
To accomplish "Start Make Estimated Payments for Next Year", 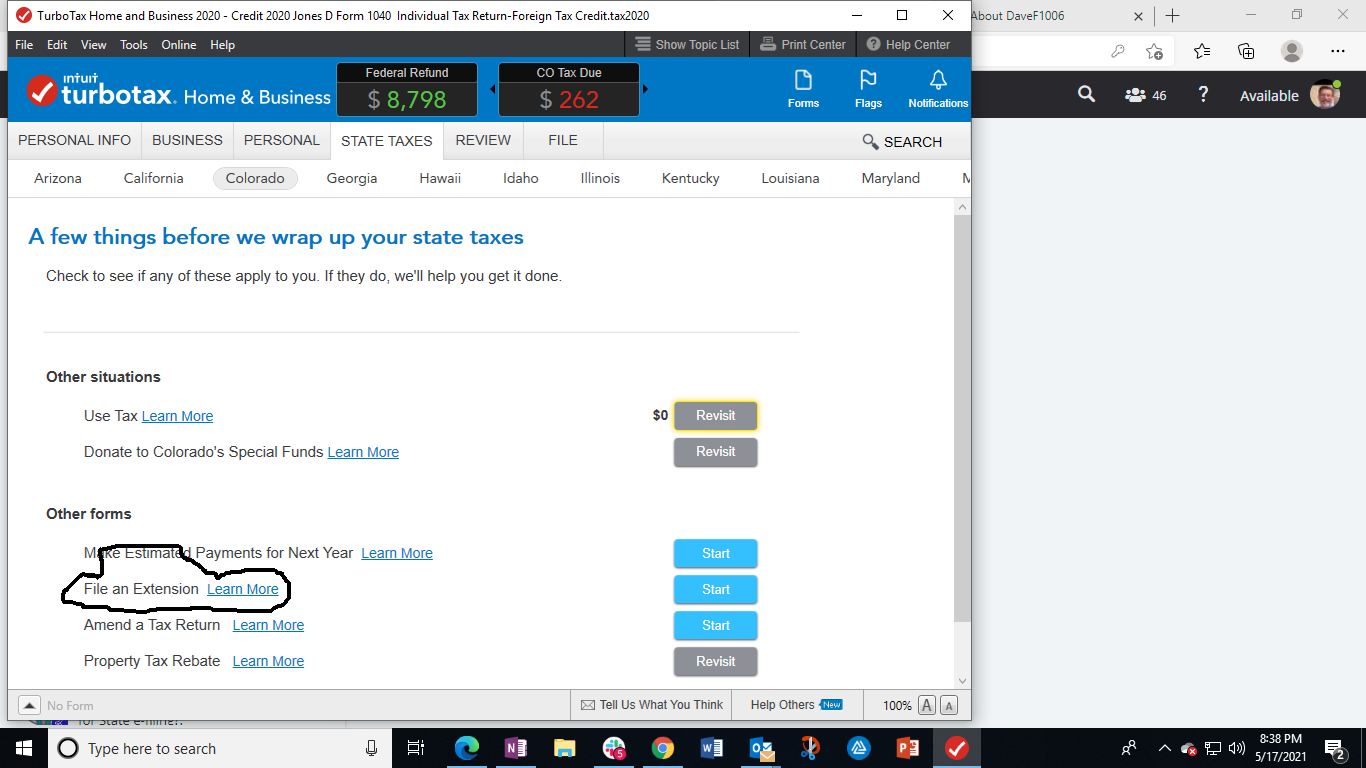I will pyautogui.click(x=716, y=554).
